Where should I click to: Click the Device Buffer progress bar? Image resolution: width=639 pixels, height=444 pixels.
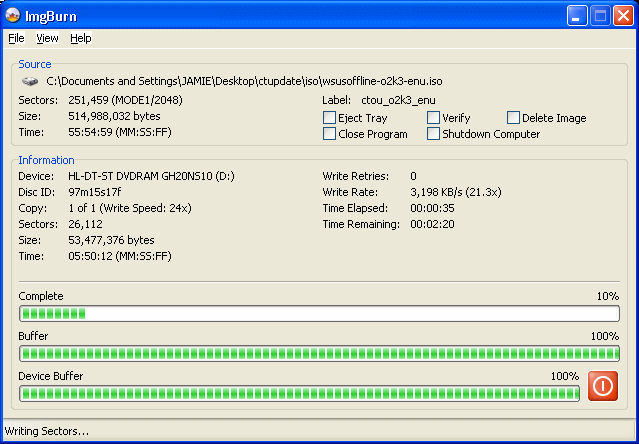pyautogui.click(x=300, y=393)
